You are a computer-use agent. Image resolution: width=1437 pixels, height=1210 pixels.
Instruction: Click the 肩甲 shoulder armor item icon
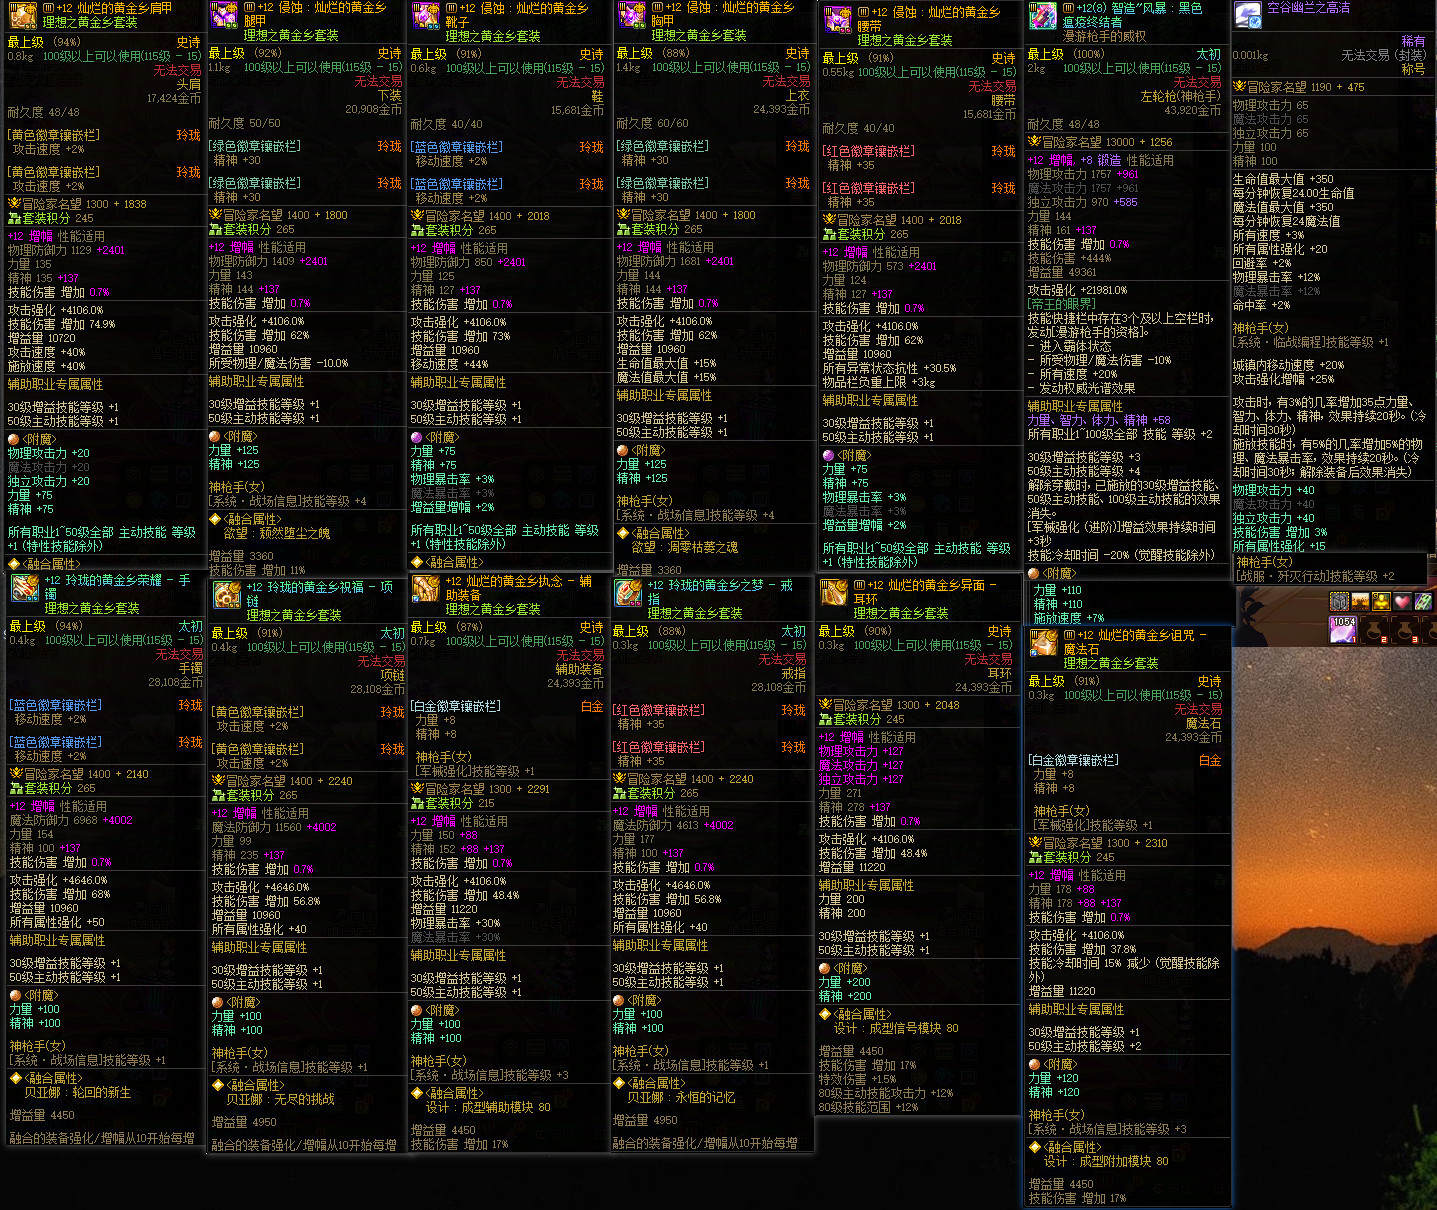click(x=21, y=14)
